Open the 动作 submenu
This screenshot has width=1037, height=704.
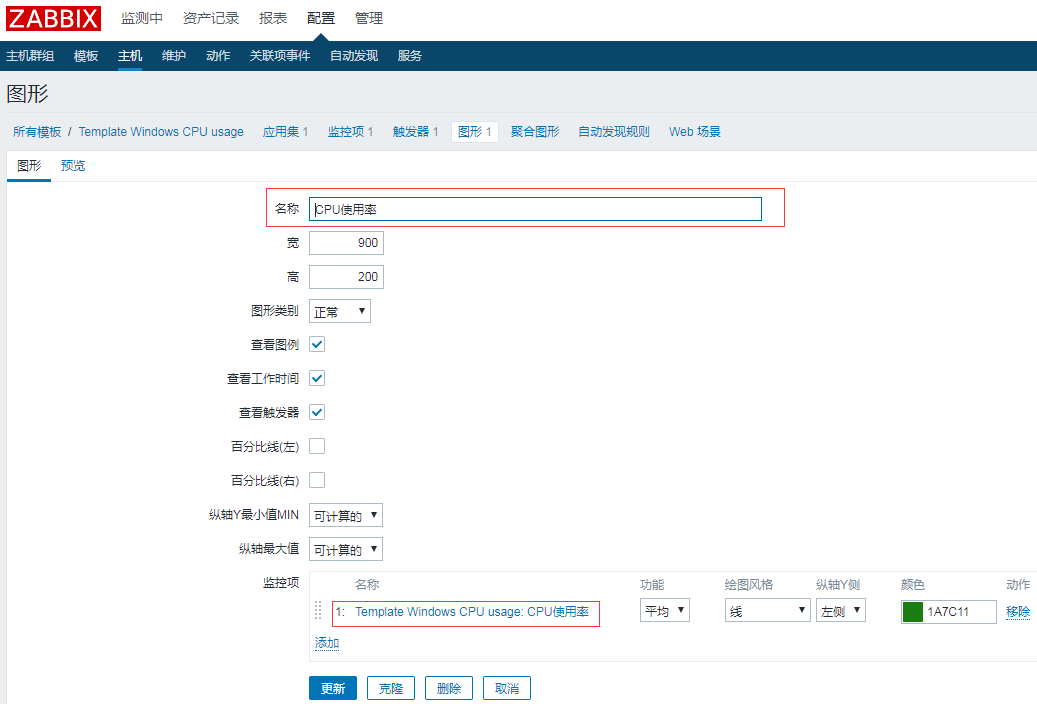[218, 56]
